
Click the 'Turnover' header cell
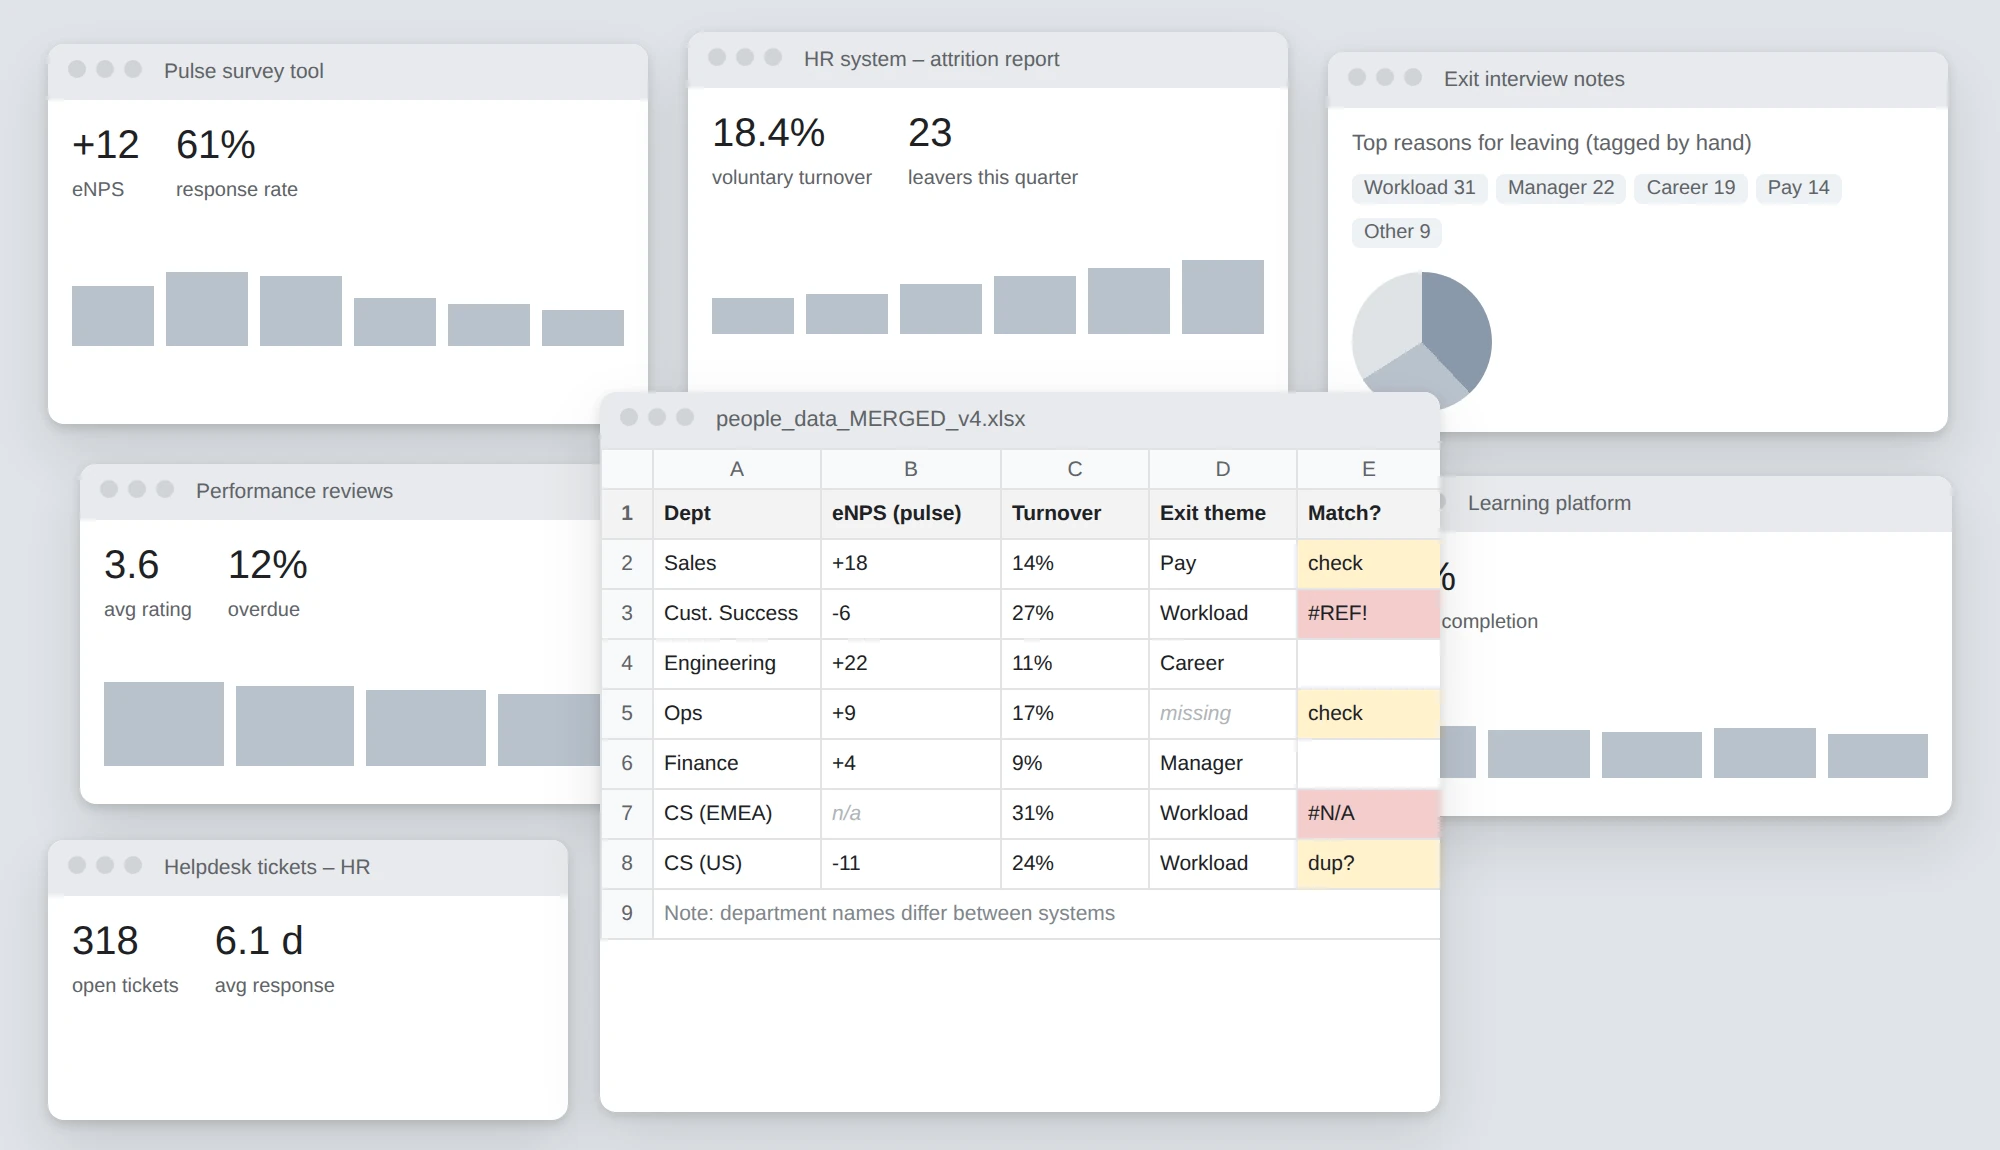coord(1074,513)
